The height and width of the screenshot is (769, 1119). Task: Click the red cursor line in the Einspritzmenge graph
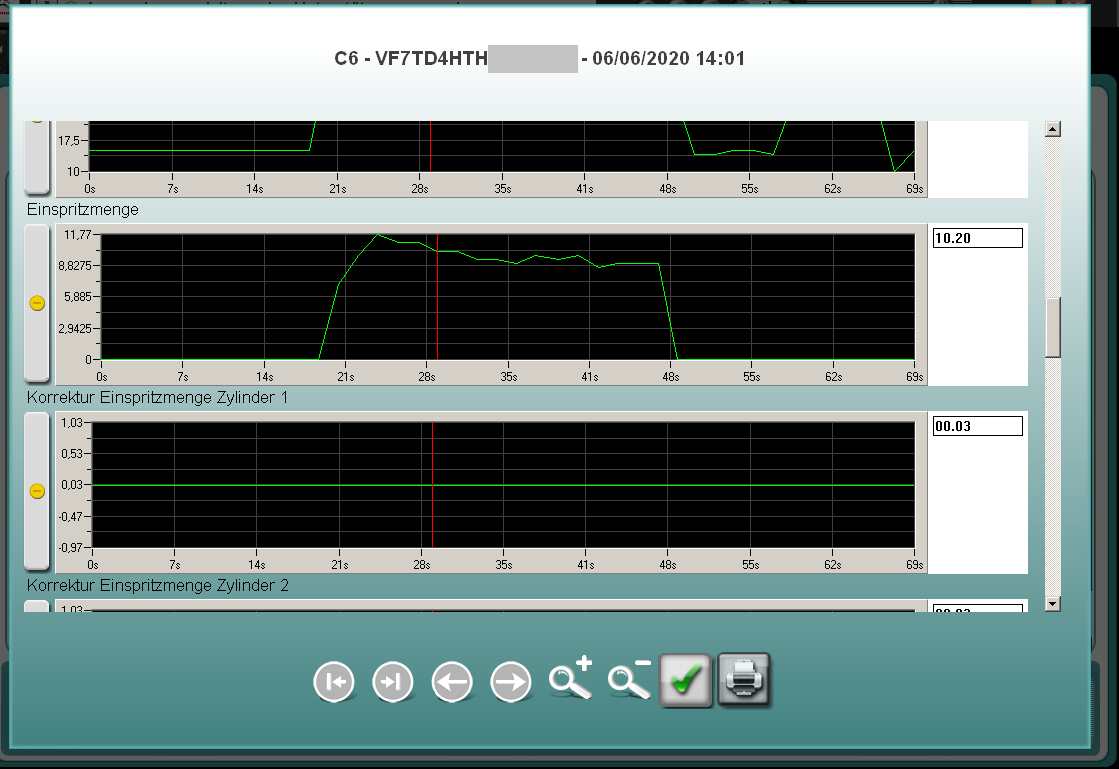pos(437,297)
